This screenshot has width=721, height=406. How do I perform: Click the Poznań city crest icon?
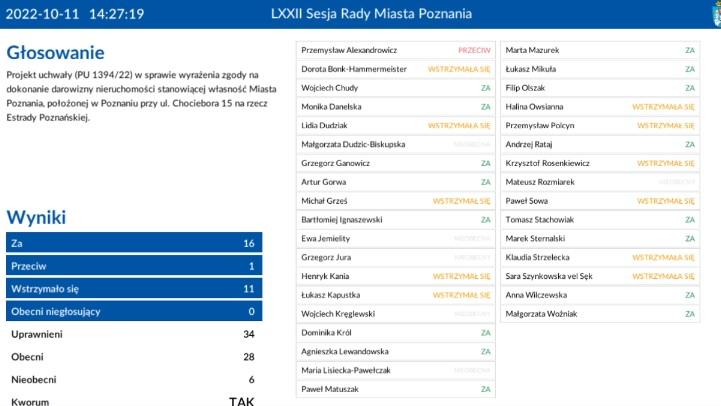pyautogui.click(x=714, y=13)
